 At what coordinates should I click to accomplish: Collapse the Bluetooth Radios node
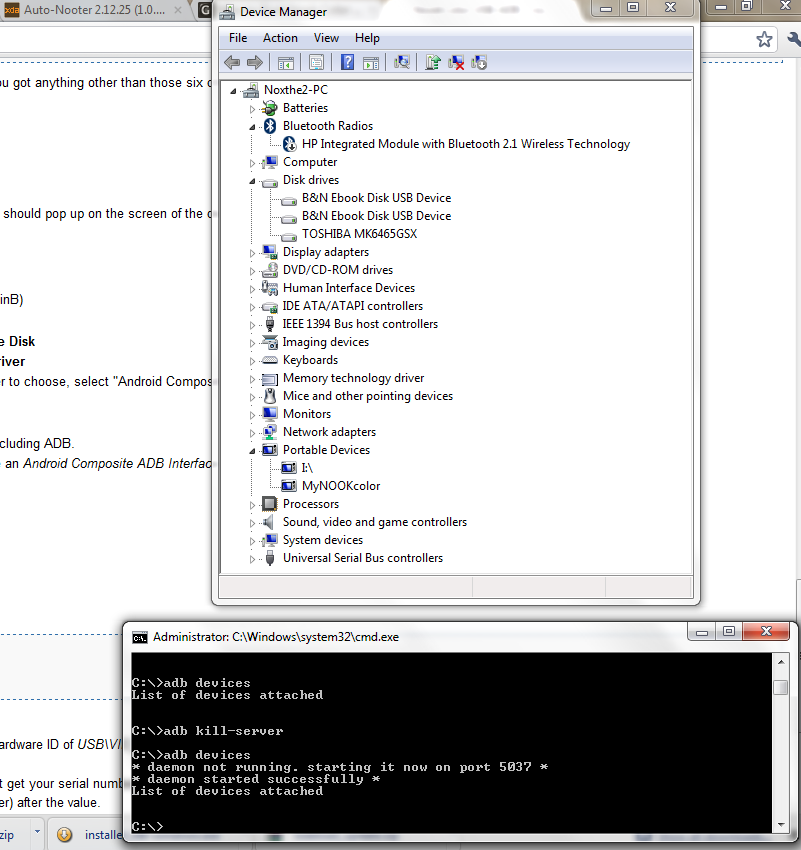coord(252,127)
